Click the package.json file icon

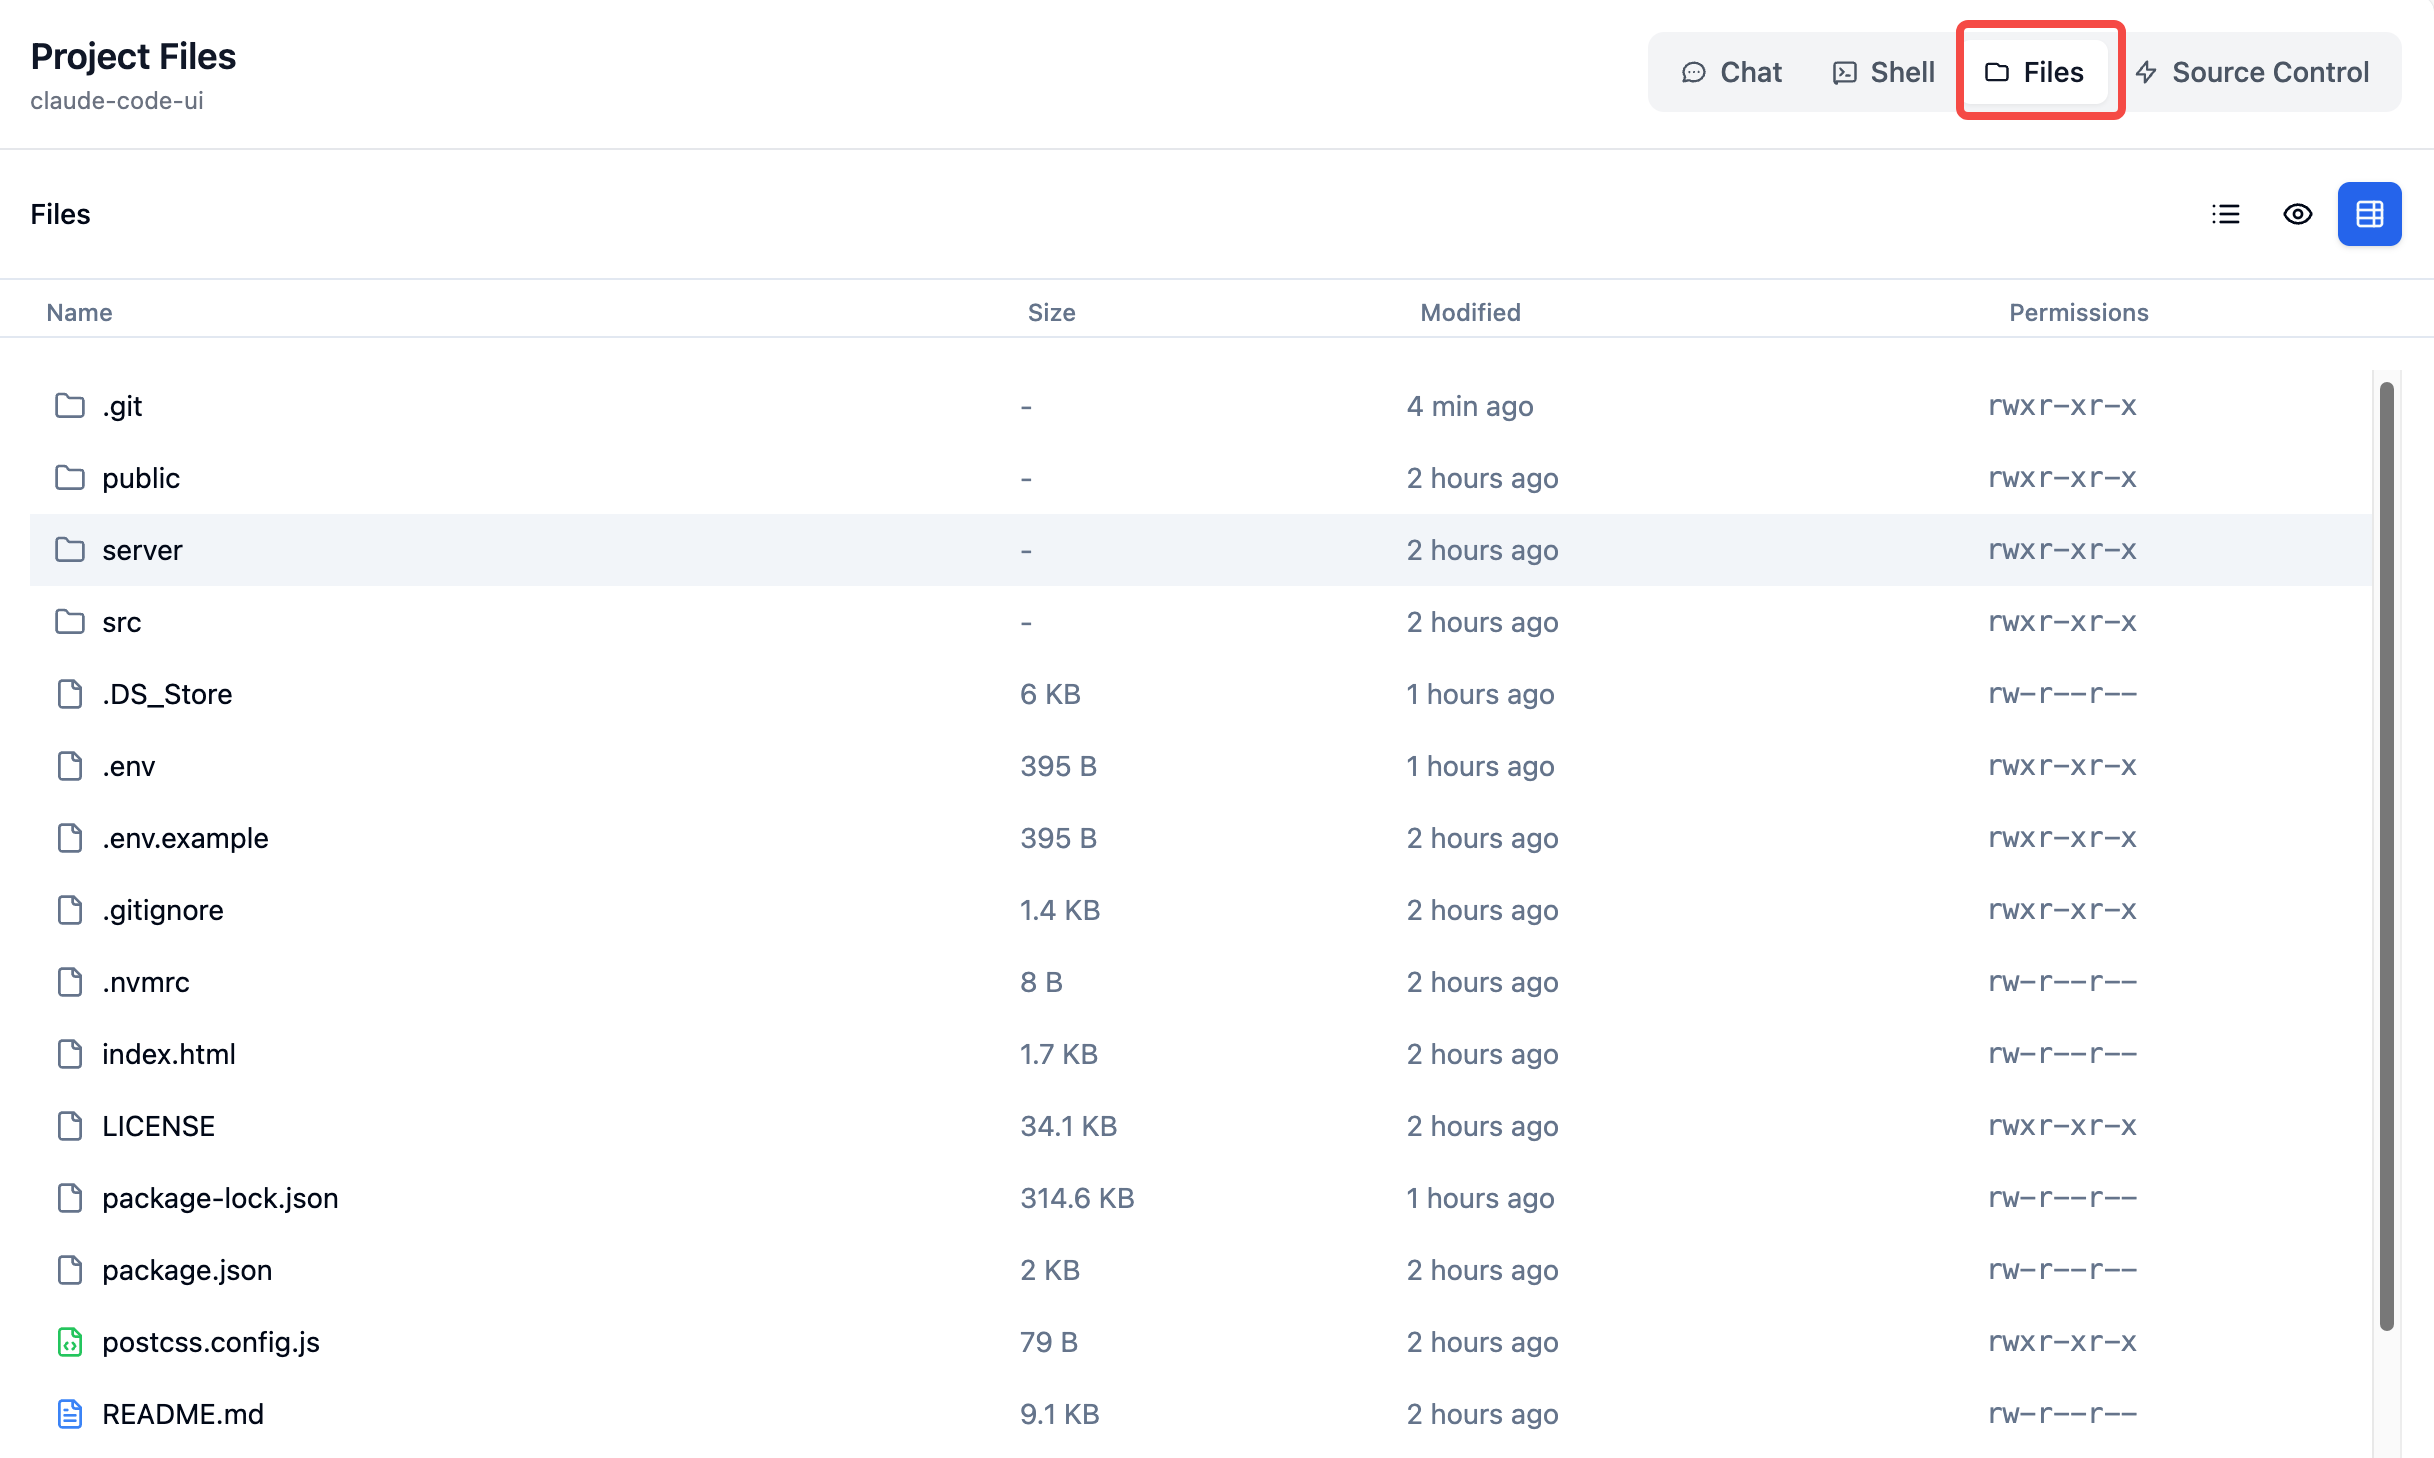point(70,1270)
